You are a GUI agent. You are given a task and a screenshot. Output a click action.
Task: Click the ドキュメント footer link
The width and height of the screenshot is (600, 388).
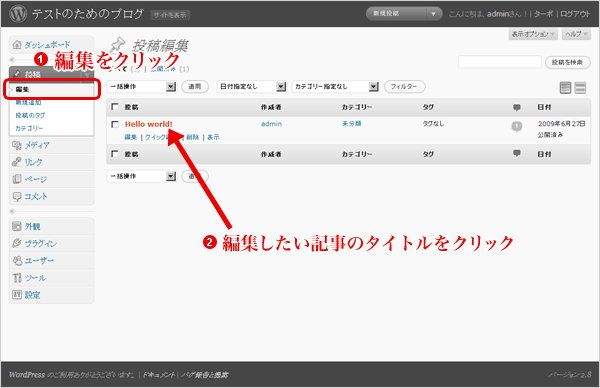(159, 375)
